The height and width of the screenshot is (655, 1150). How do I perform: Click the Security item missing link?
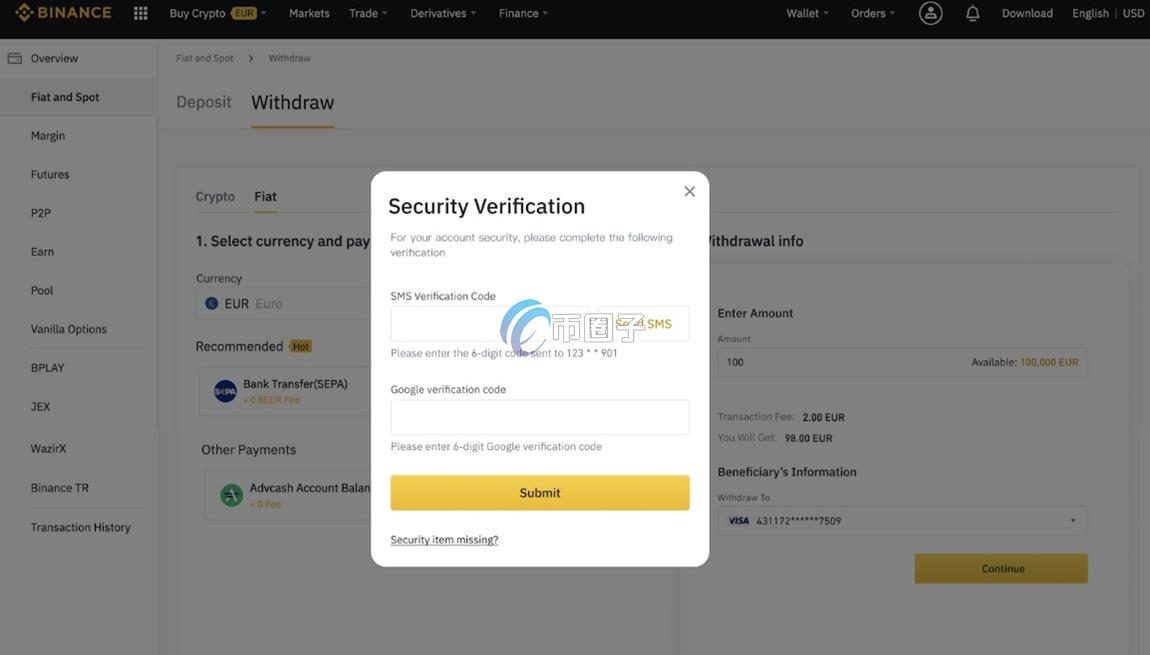pyautogui.click(x=444, y=540)
